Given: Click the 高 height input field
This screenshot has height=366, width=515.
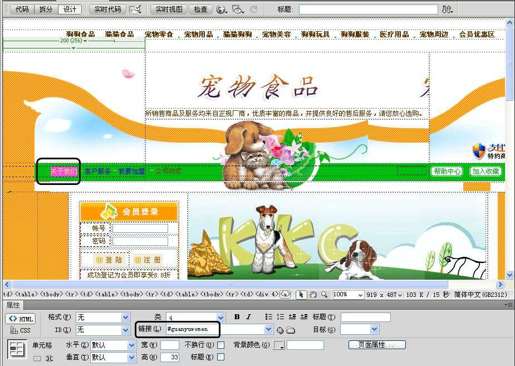Looking at the screenshot, I should point(169,357).
